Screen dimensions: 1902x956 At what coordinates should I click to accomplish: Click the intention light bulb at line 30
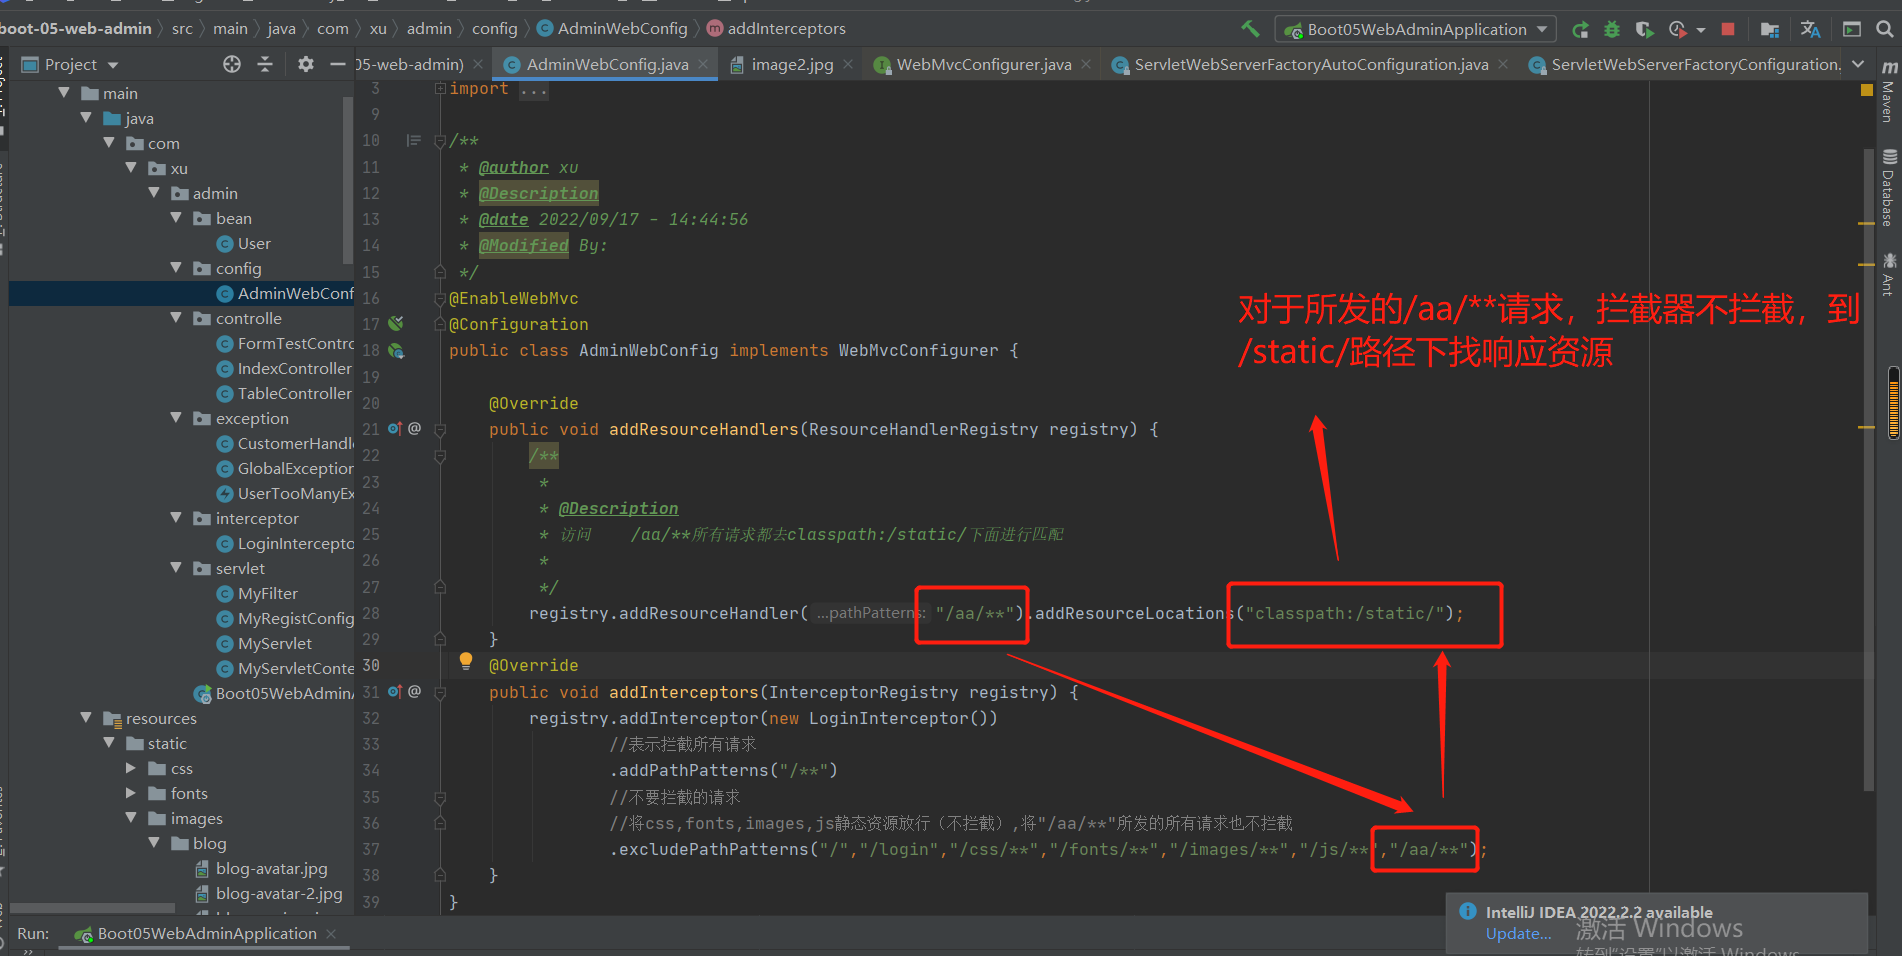click(x=465, y=660)
